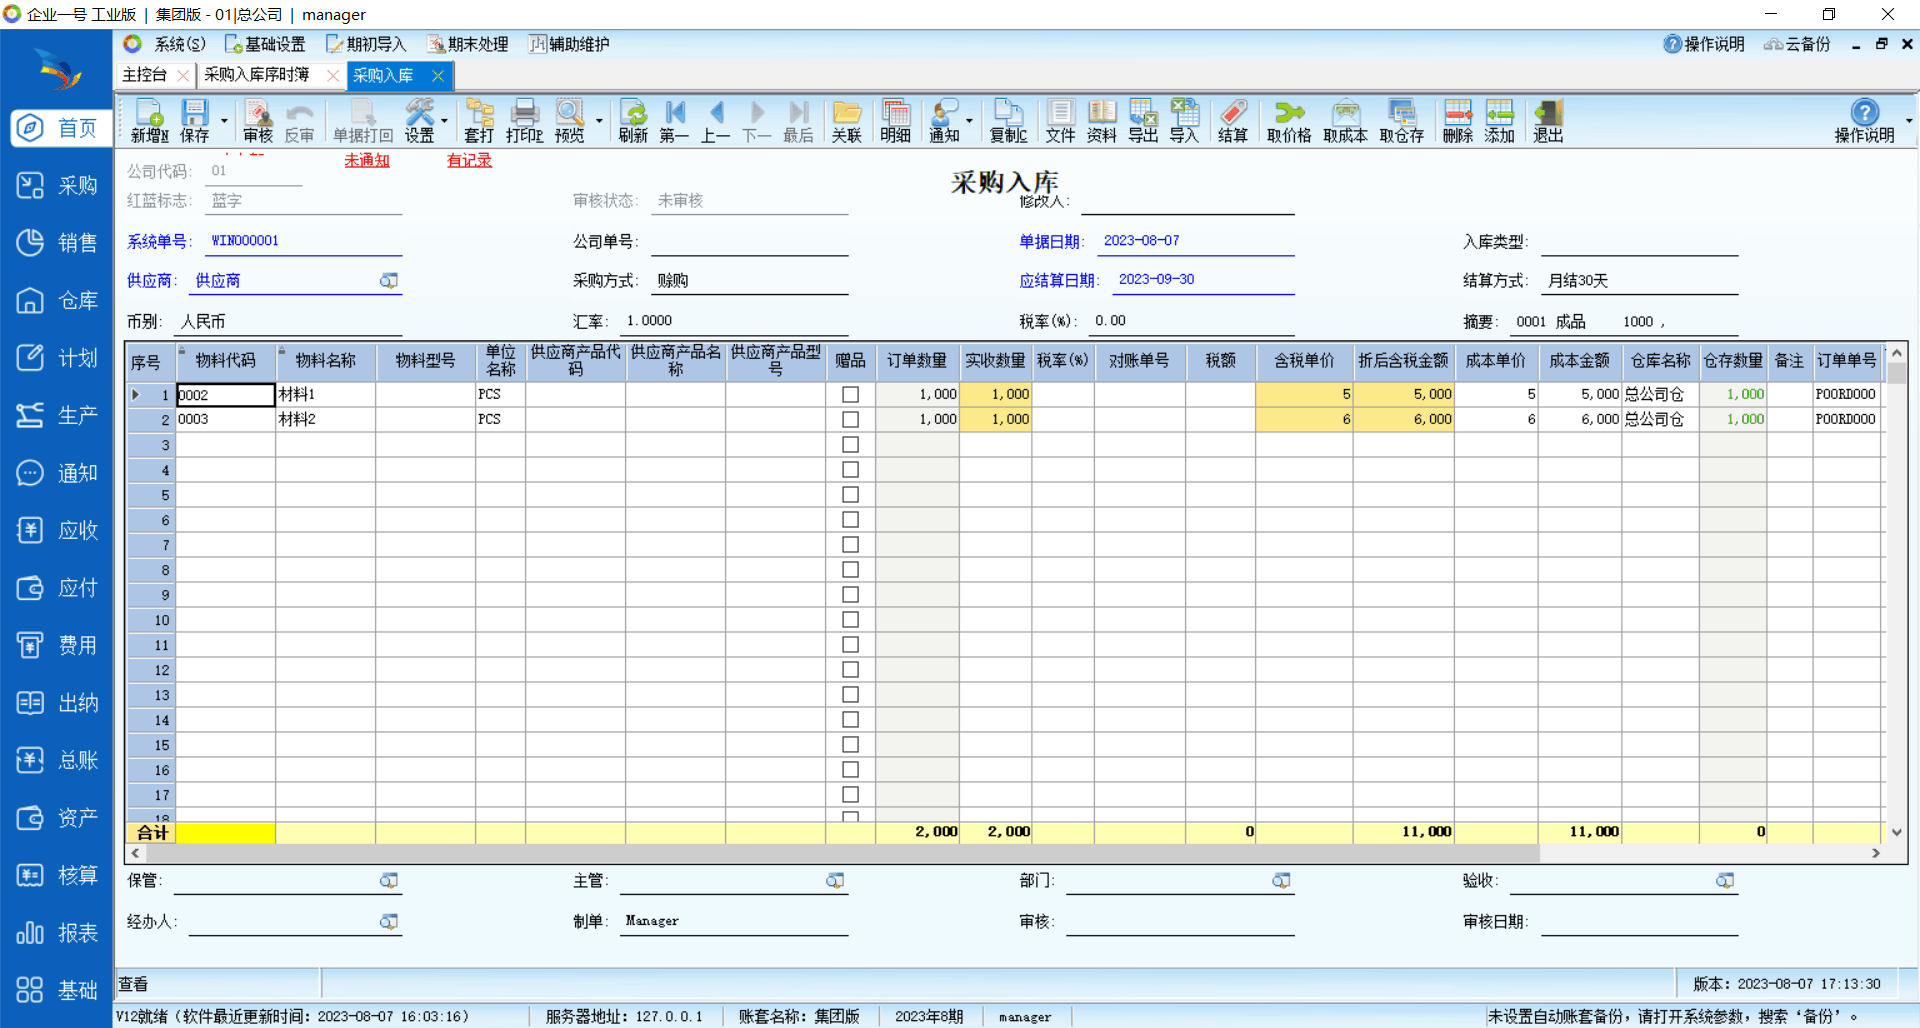The height and width of the screenshot is (1028, 1920).
Task: Switch to the 采购入库序时簿 tab
Action: pos(257,75)
